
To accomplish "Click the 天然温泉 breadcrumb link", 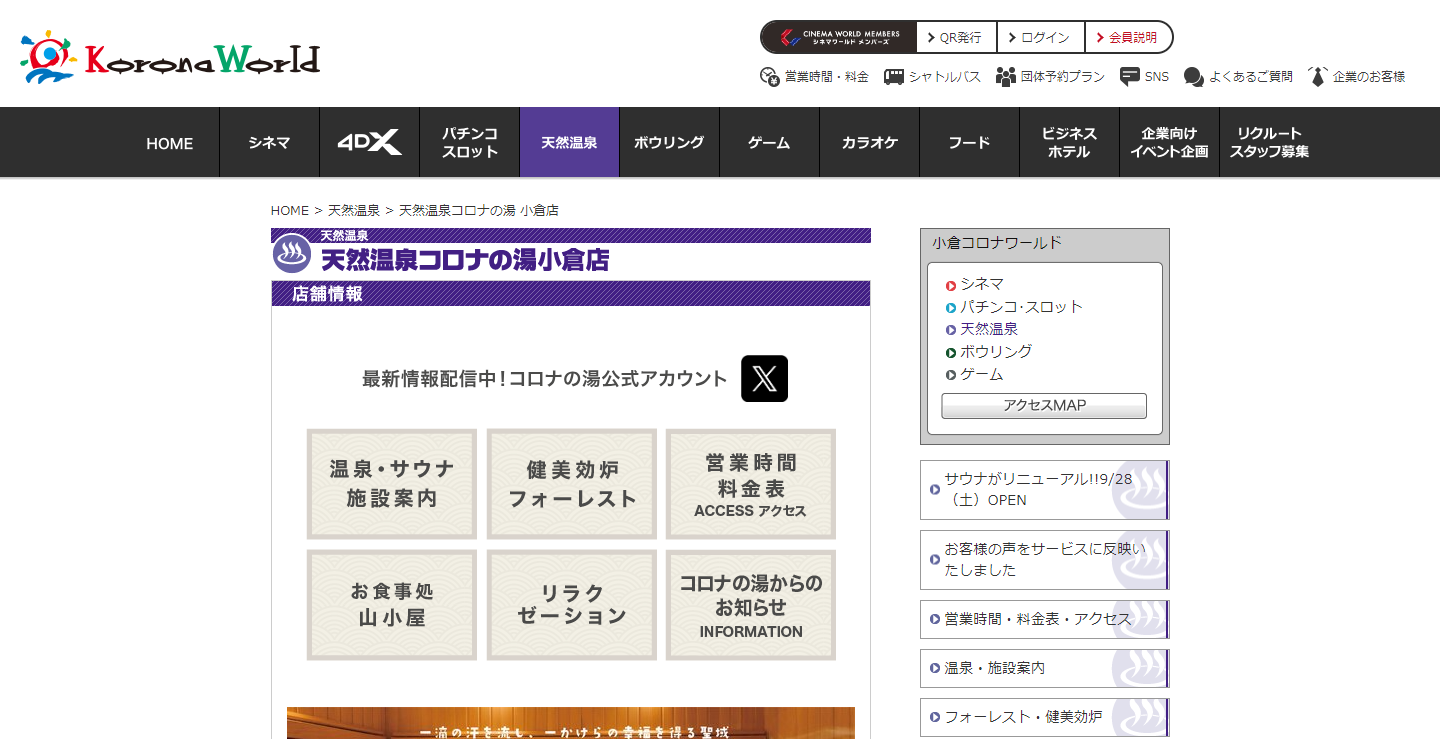I will (354, 210).
